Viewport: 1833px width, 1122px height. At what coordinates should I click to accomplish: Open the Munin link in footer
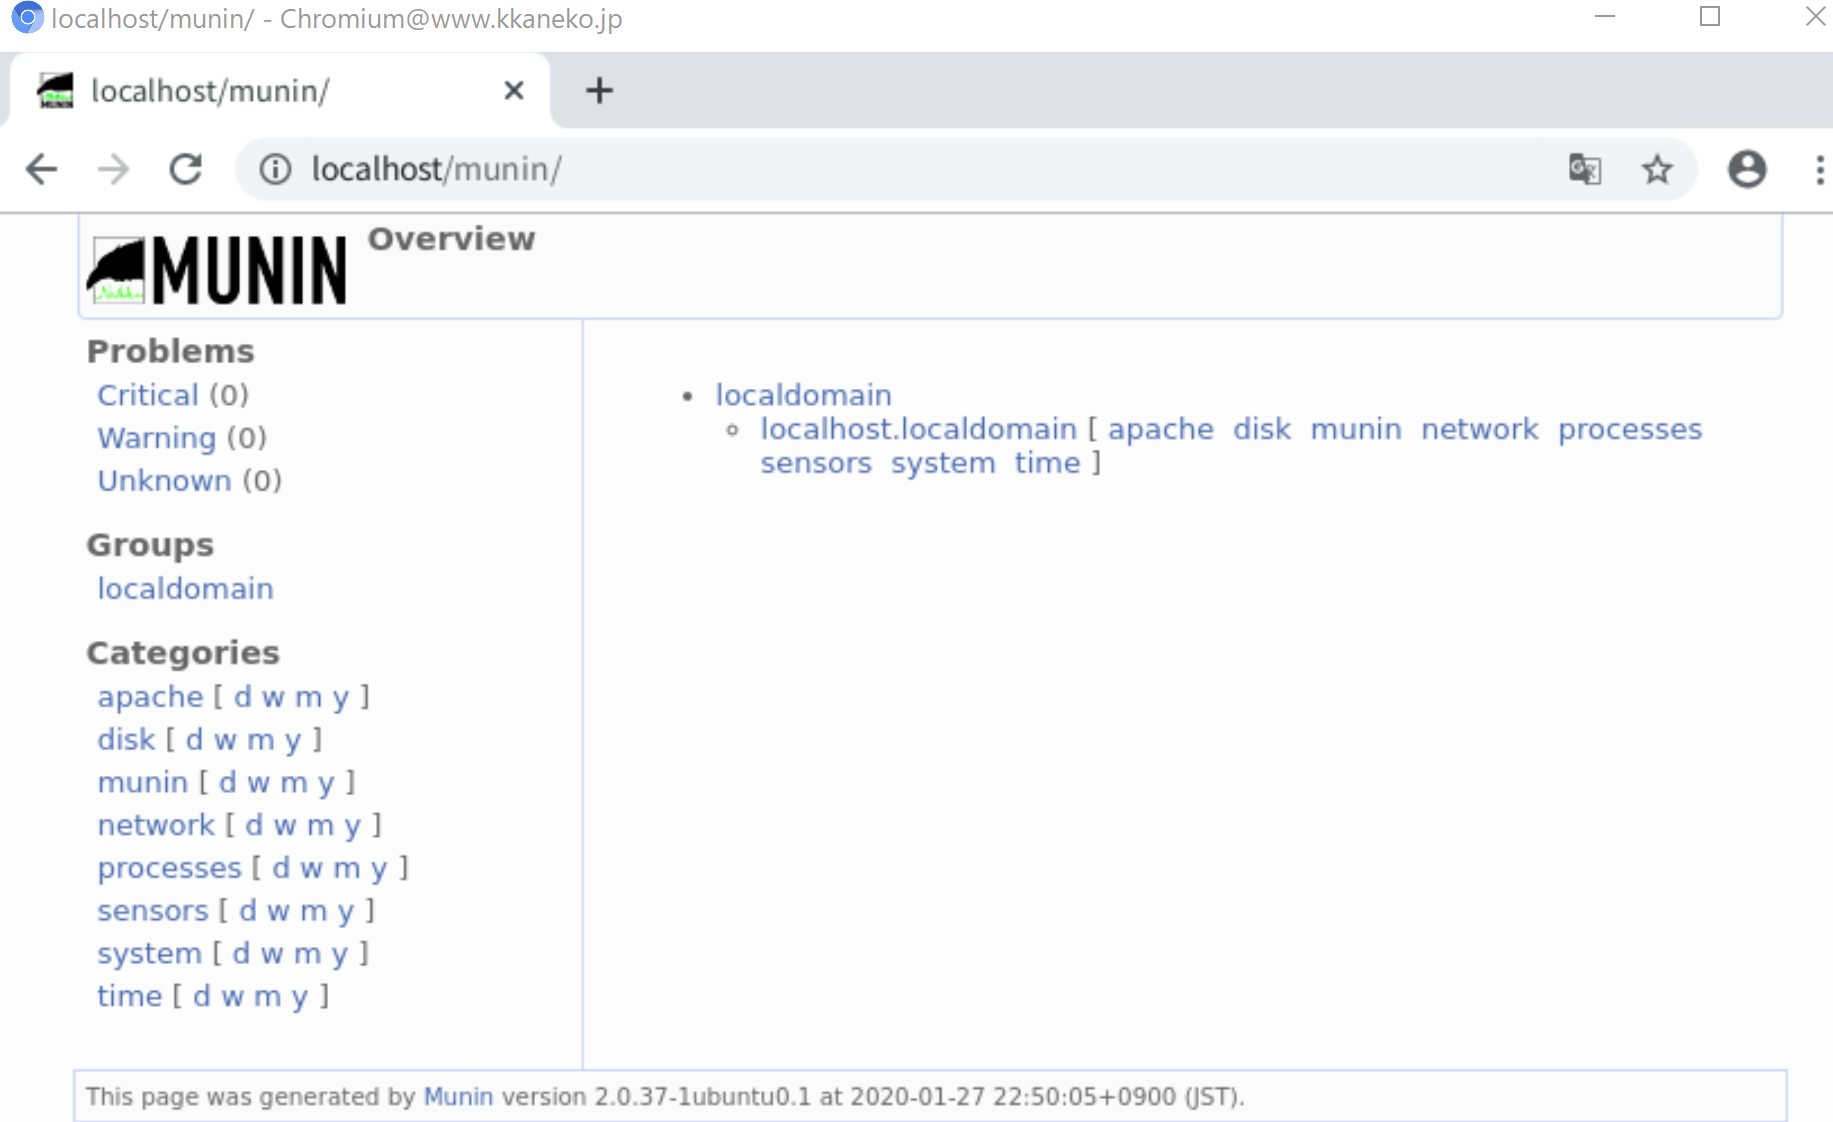click(x=458, y=1097)
